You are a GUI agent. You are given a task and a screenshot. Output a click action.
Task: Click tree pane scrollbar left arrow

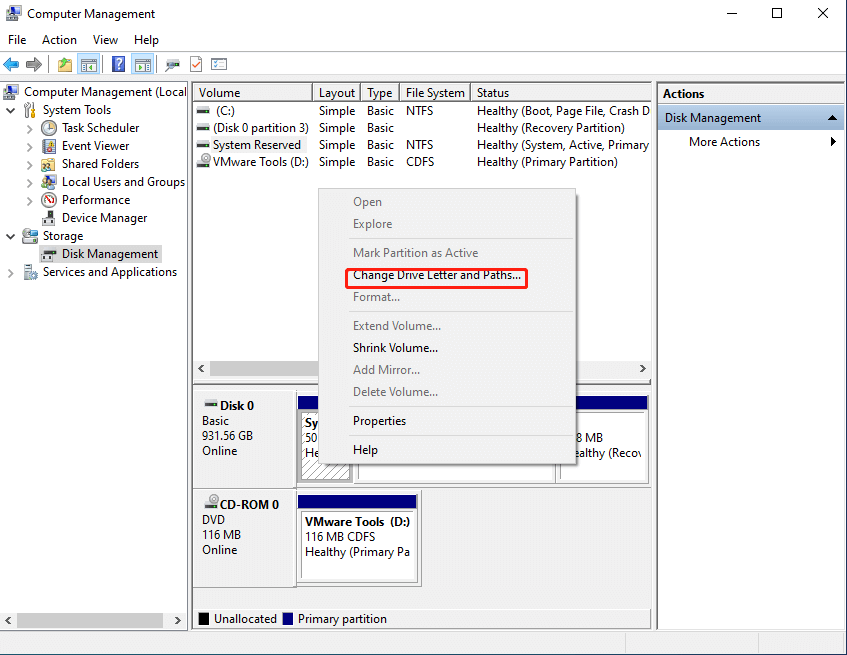pyautogui.click(x=9, y=620)
